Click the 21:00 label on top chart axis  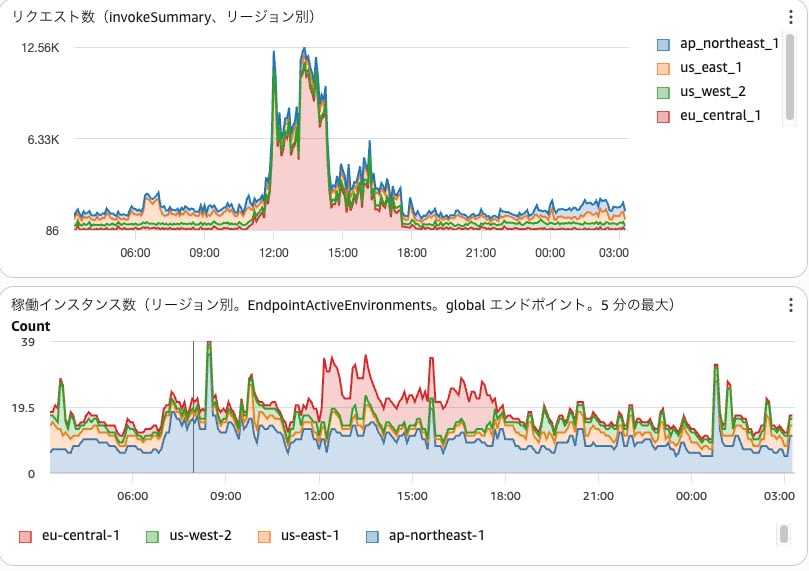point(481,253)
